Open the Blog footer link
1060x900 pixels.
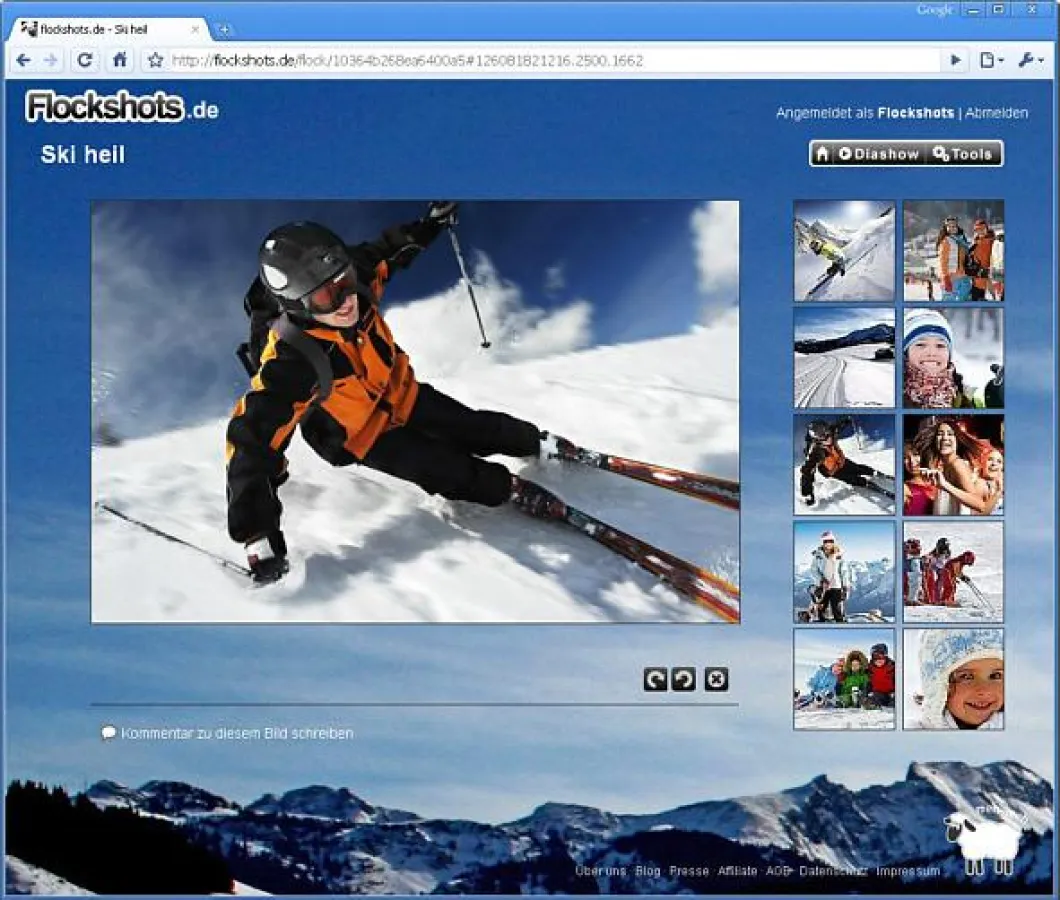648,871
